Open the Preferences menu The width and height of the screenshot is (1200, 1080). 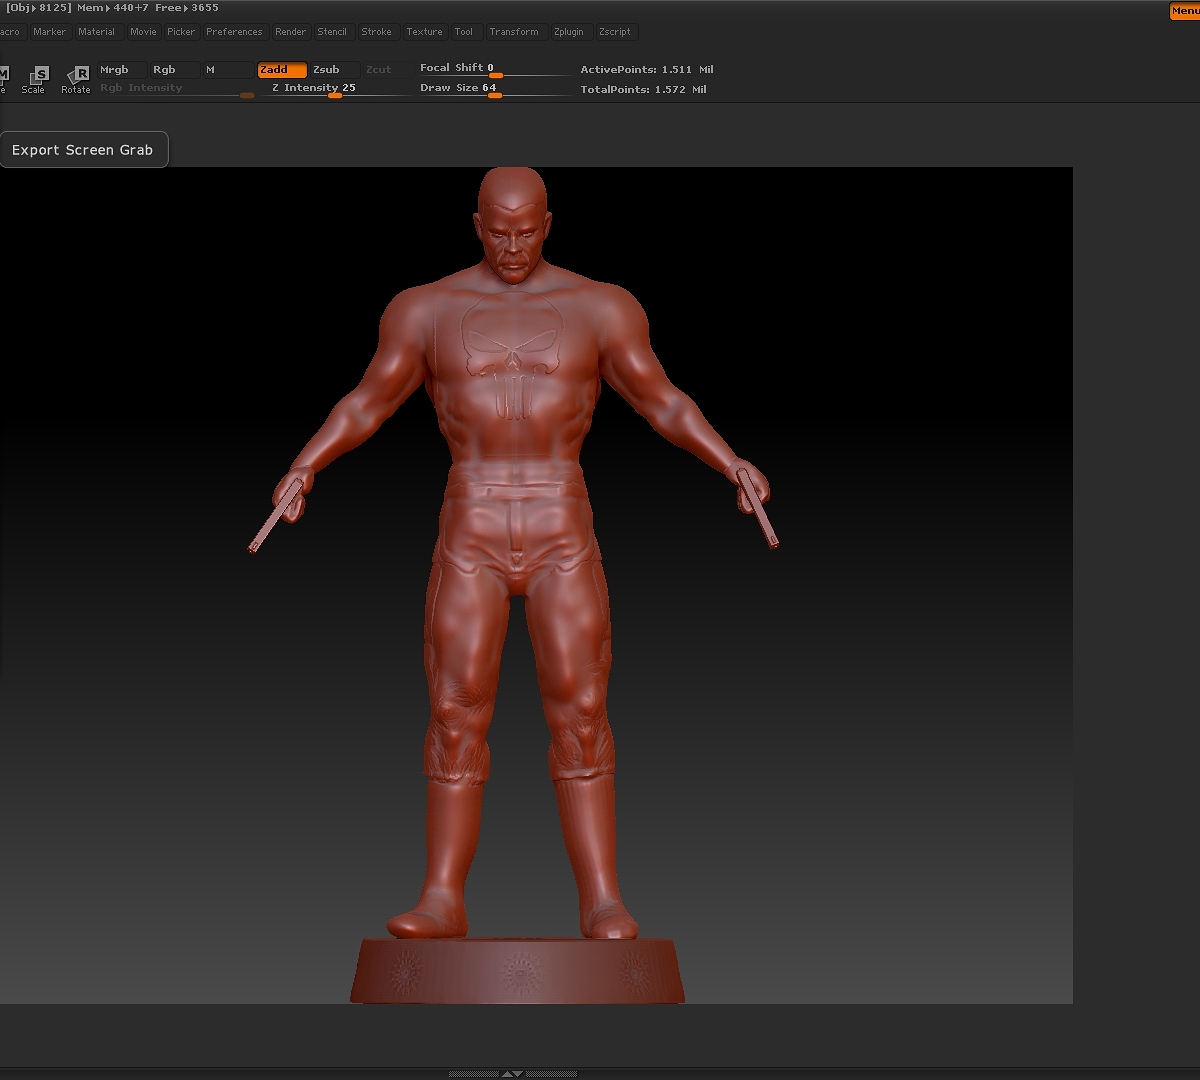coord(234,32)
